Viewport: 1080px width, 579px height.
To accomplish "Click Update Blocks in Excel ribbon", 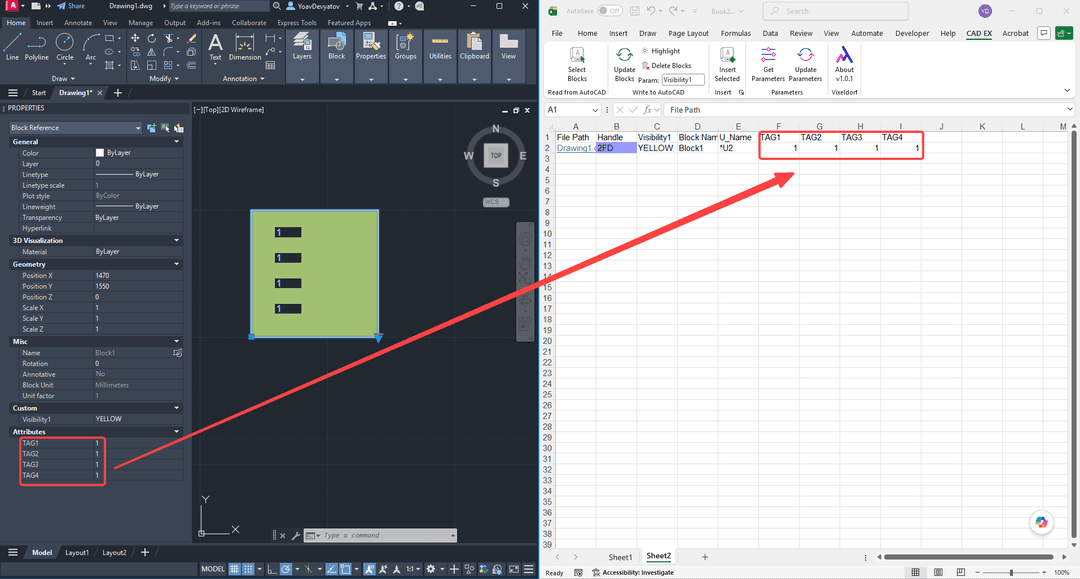I will (624, 64).
